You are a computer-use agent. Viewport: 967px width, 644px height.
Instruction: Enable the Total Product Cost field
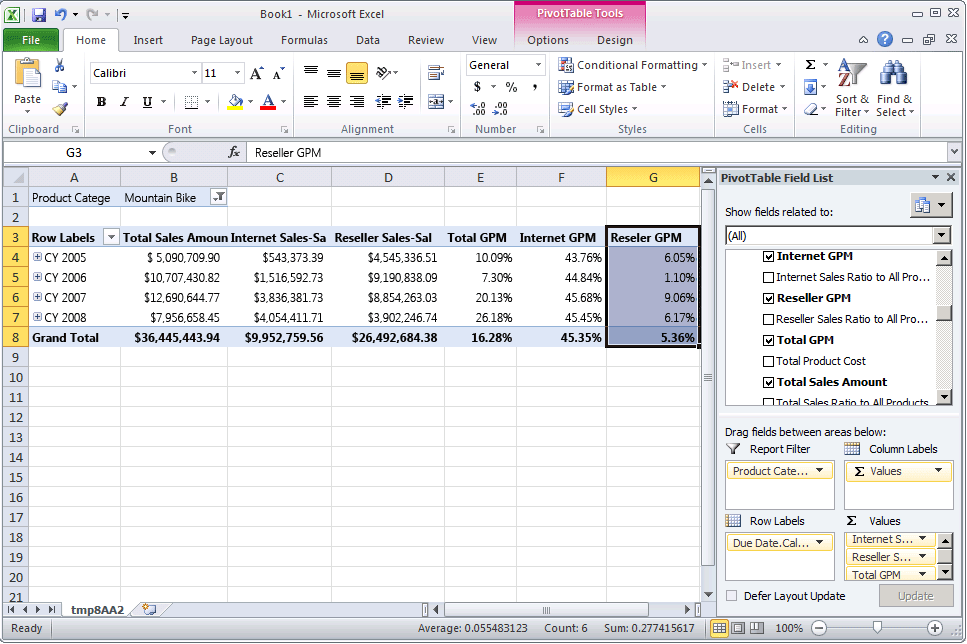click(x=768, y=361)
